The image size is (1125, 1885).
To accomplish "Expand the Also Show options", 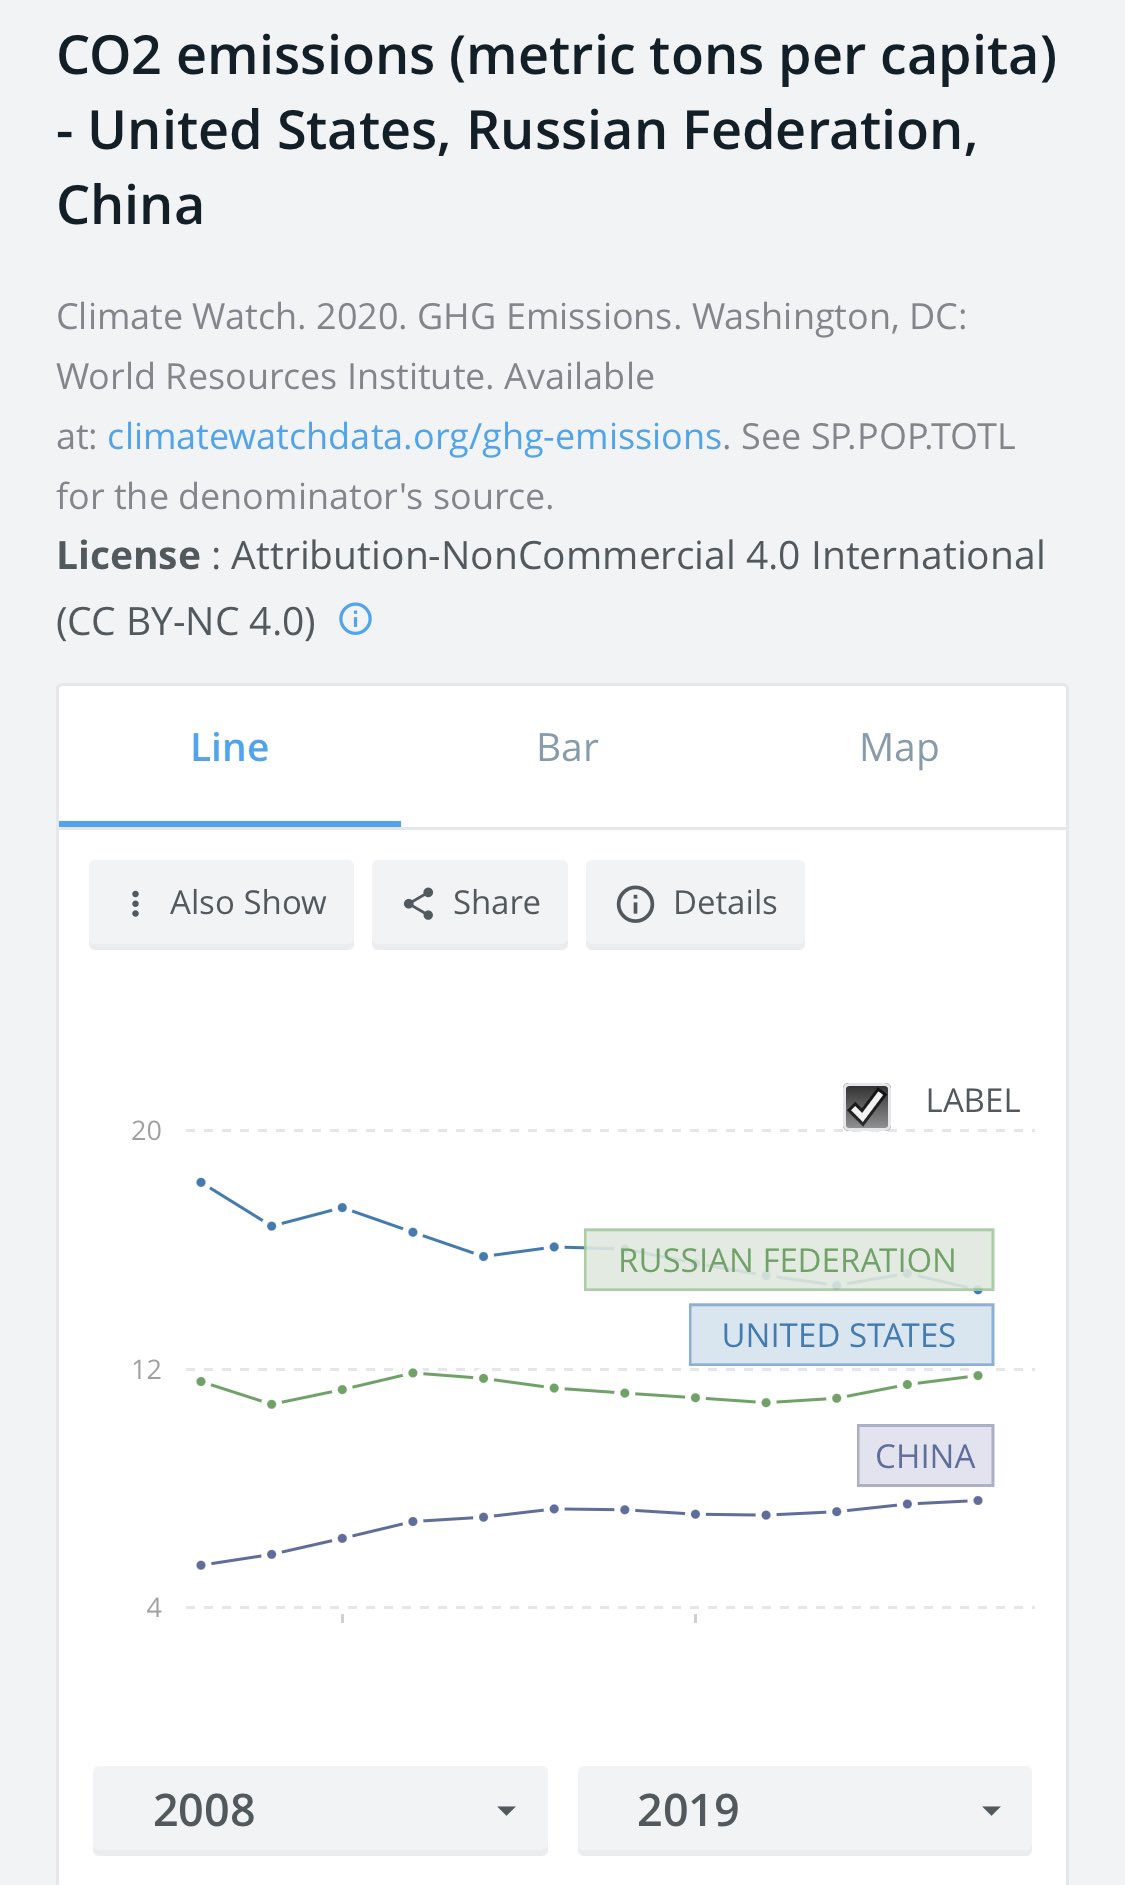I will tap(221, 903).
